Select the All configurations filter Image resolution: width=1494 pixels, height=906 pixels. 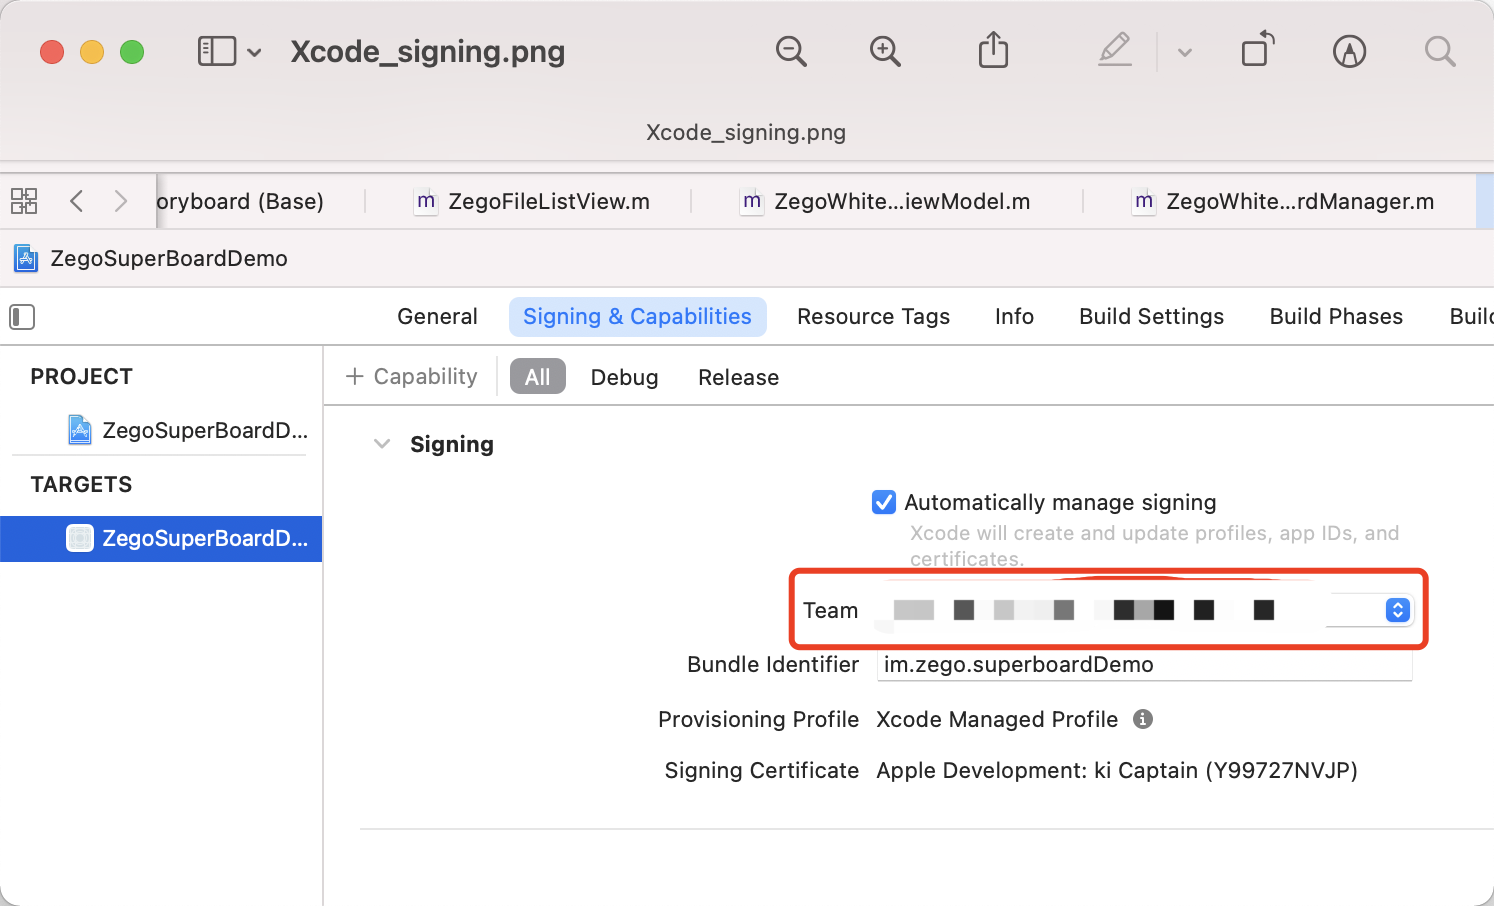point(538,376)
